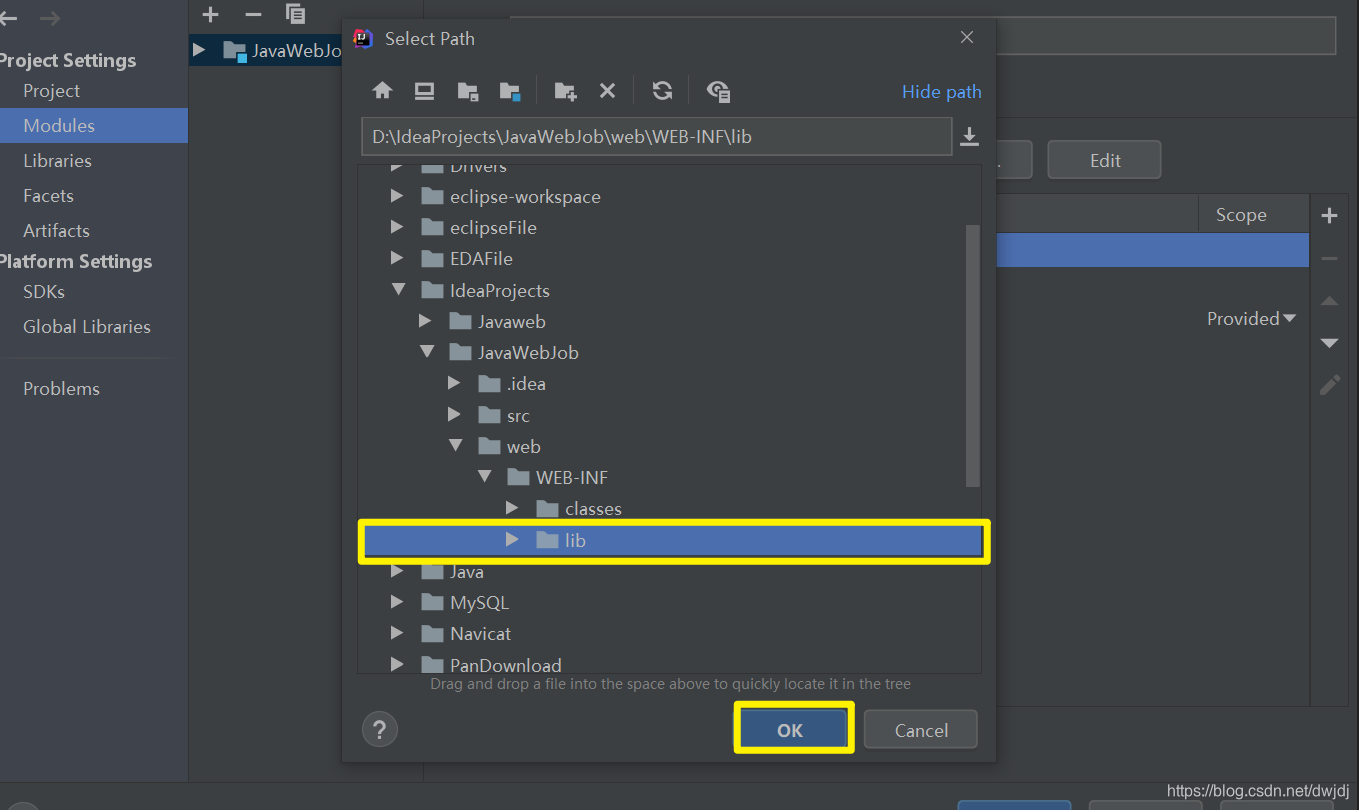The height and width of the screenshot is (810, 1359).
Task: Click the copy module icon
Action: [x=295, y=14]
